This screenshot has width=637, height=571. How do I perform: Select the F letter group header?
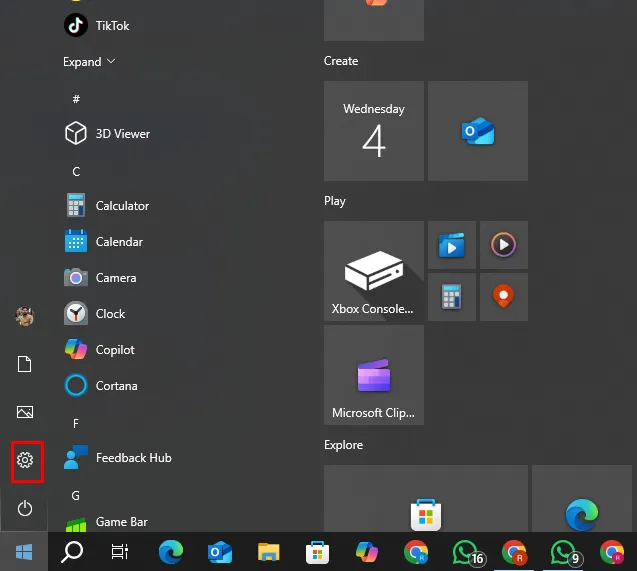76,424
